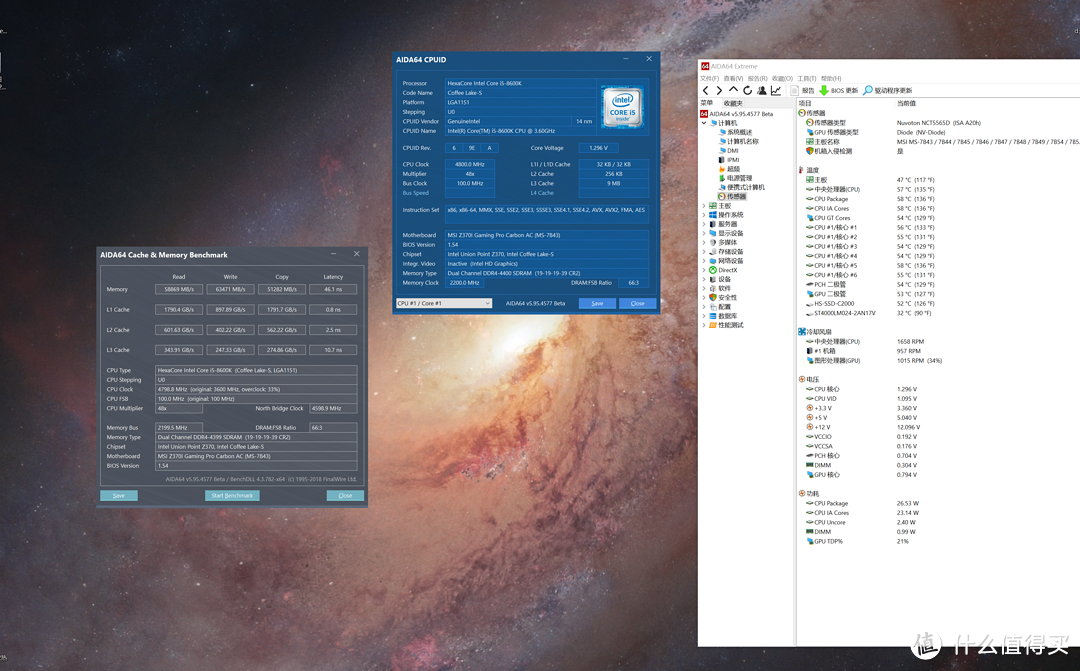Image resolution: width=1080 pixels, height=671 pixels.
Task: Select the 安全性 shield tree item
Action: (x=723, y=298)
